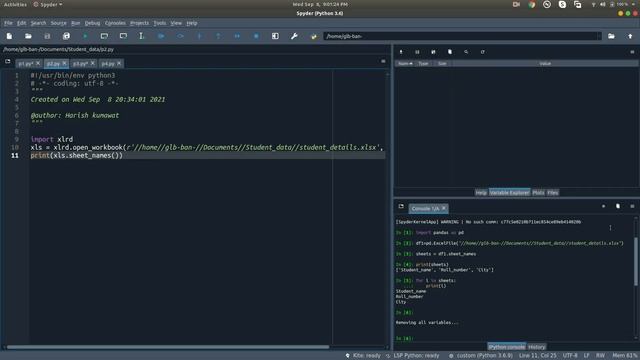Switch to the Plots pane tab

pos(538,193)
